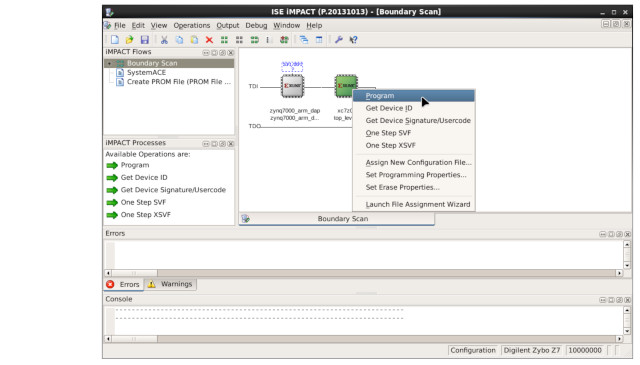Open the Edit menu
Screen dimensions: 640x365
click(x=138, y=25)
